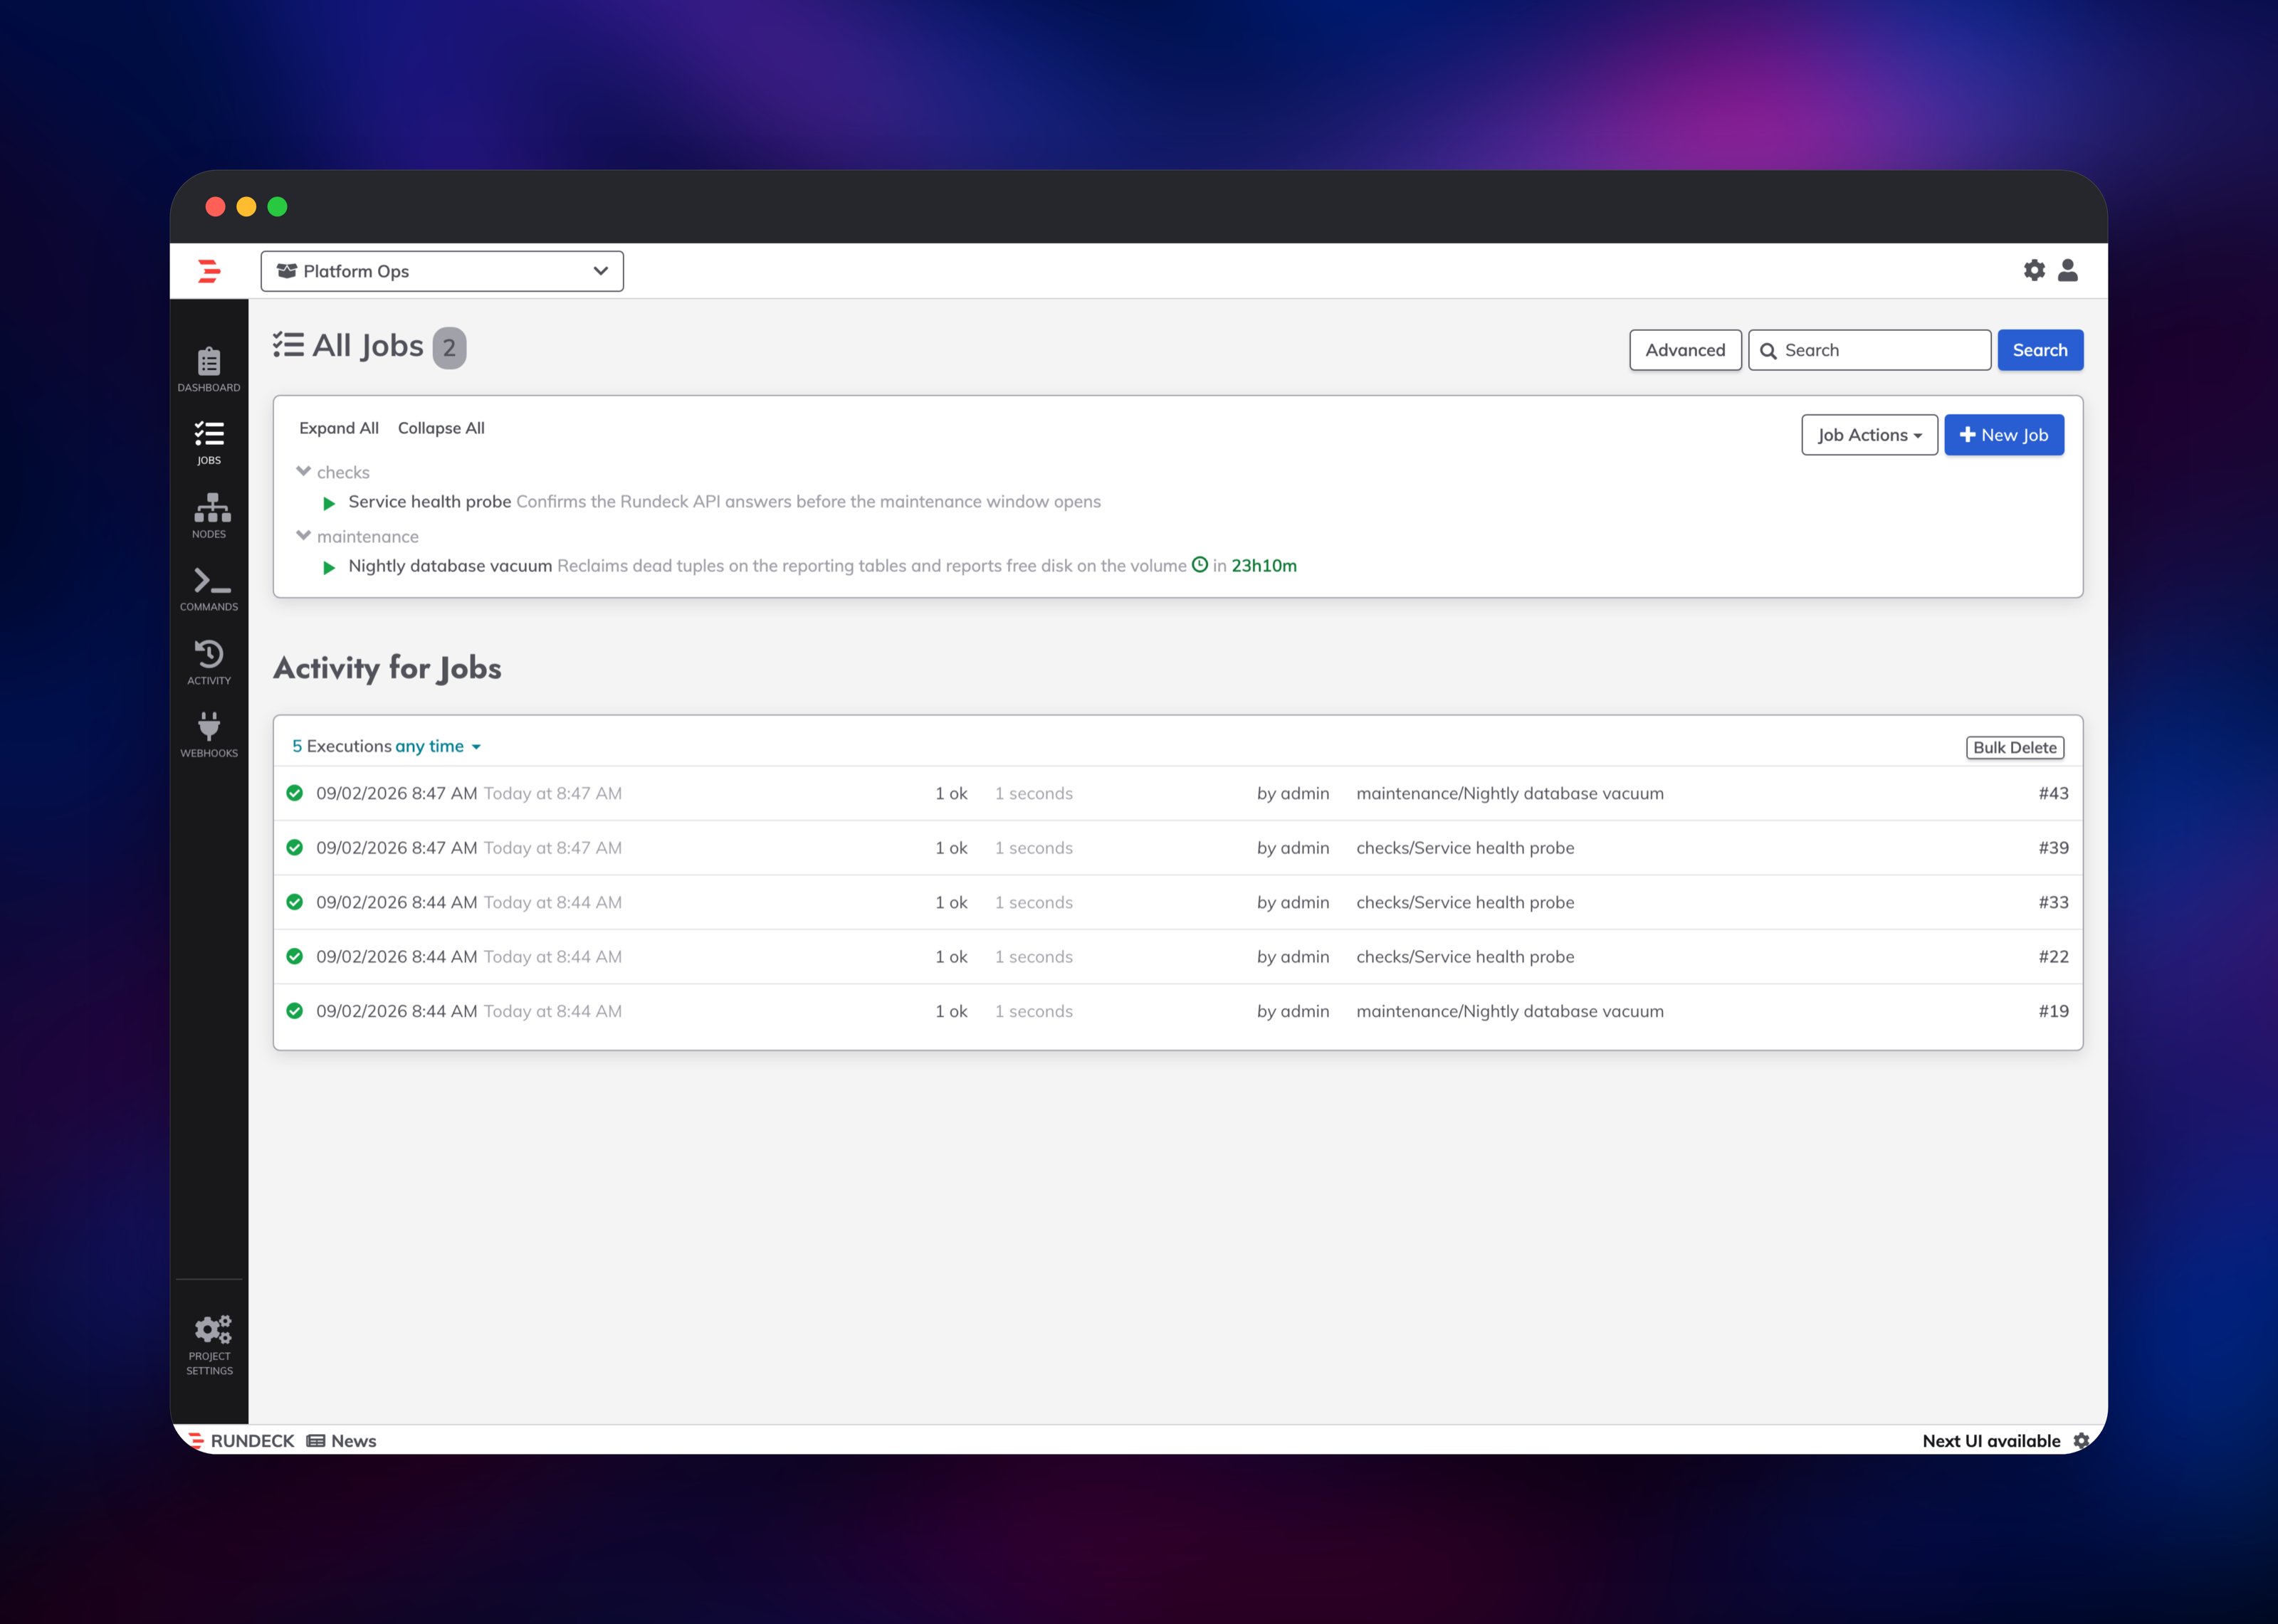The image size is (2278, 1624).
Task: Click the Bulk Delete button
Action: [2015, 747]
